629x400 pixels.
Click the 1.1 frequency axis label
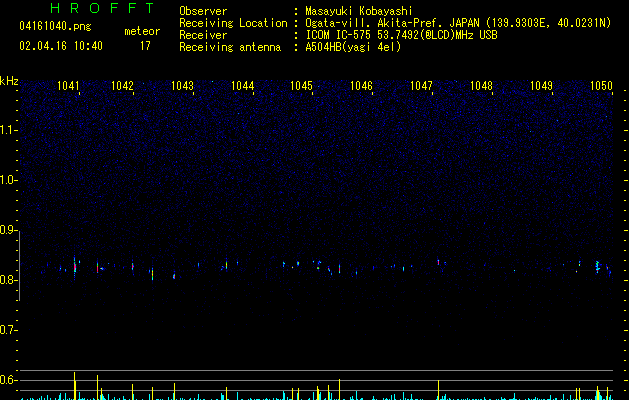click(x=8, y=130)
